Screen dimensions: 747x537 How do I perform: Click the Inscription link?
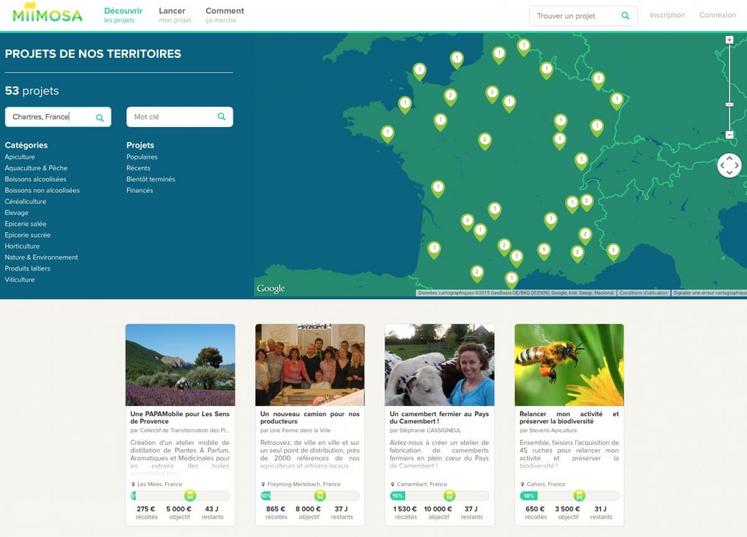click(x=667, y=16)
